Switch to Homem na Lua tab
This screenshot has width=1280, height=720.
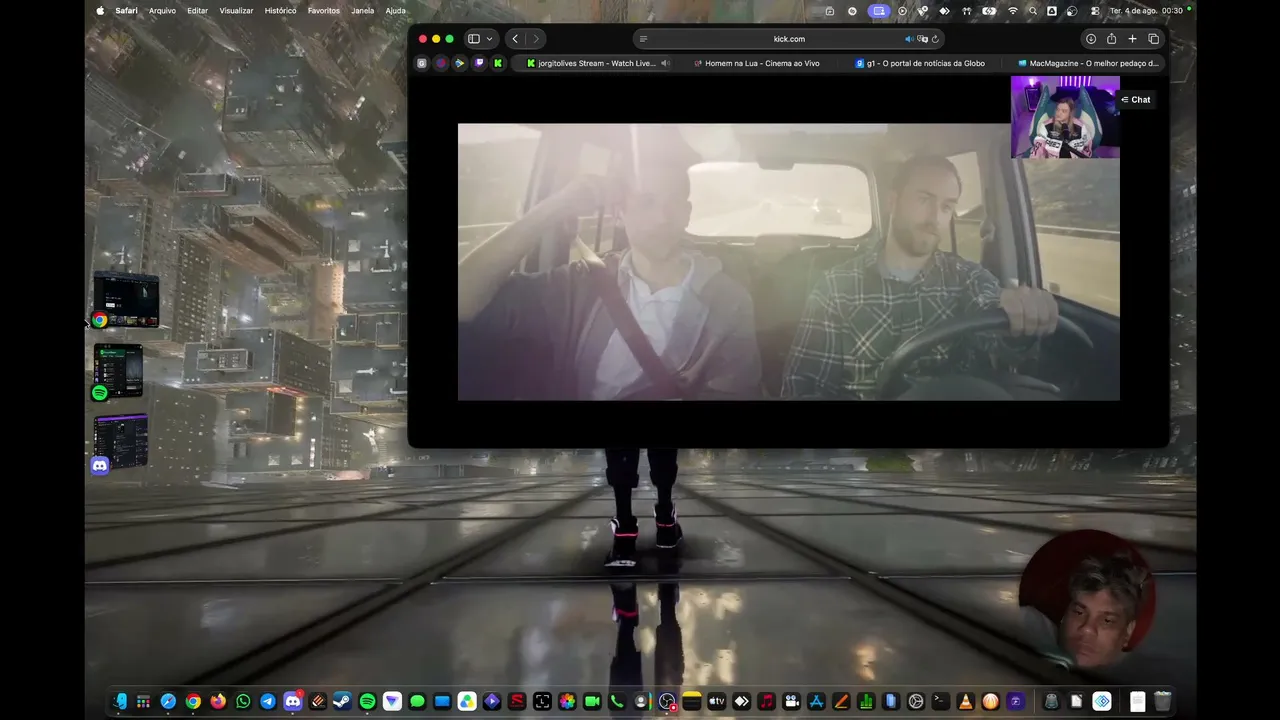tap(756, 63)
